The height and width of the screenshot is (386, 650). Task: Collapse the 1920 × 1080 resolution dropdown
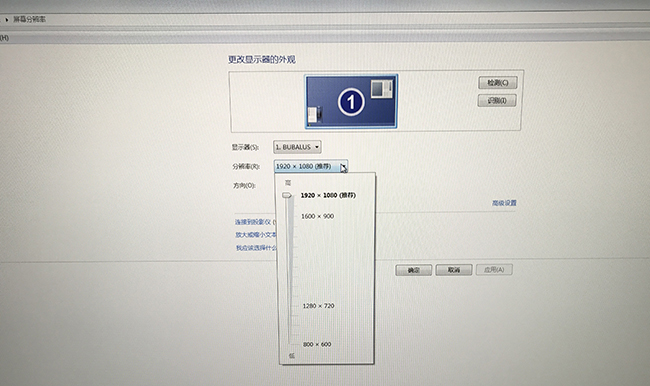click(x=310, y=166)
